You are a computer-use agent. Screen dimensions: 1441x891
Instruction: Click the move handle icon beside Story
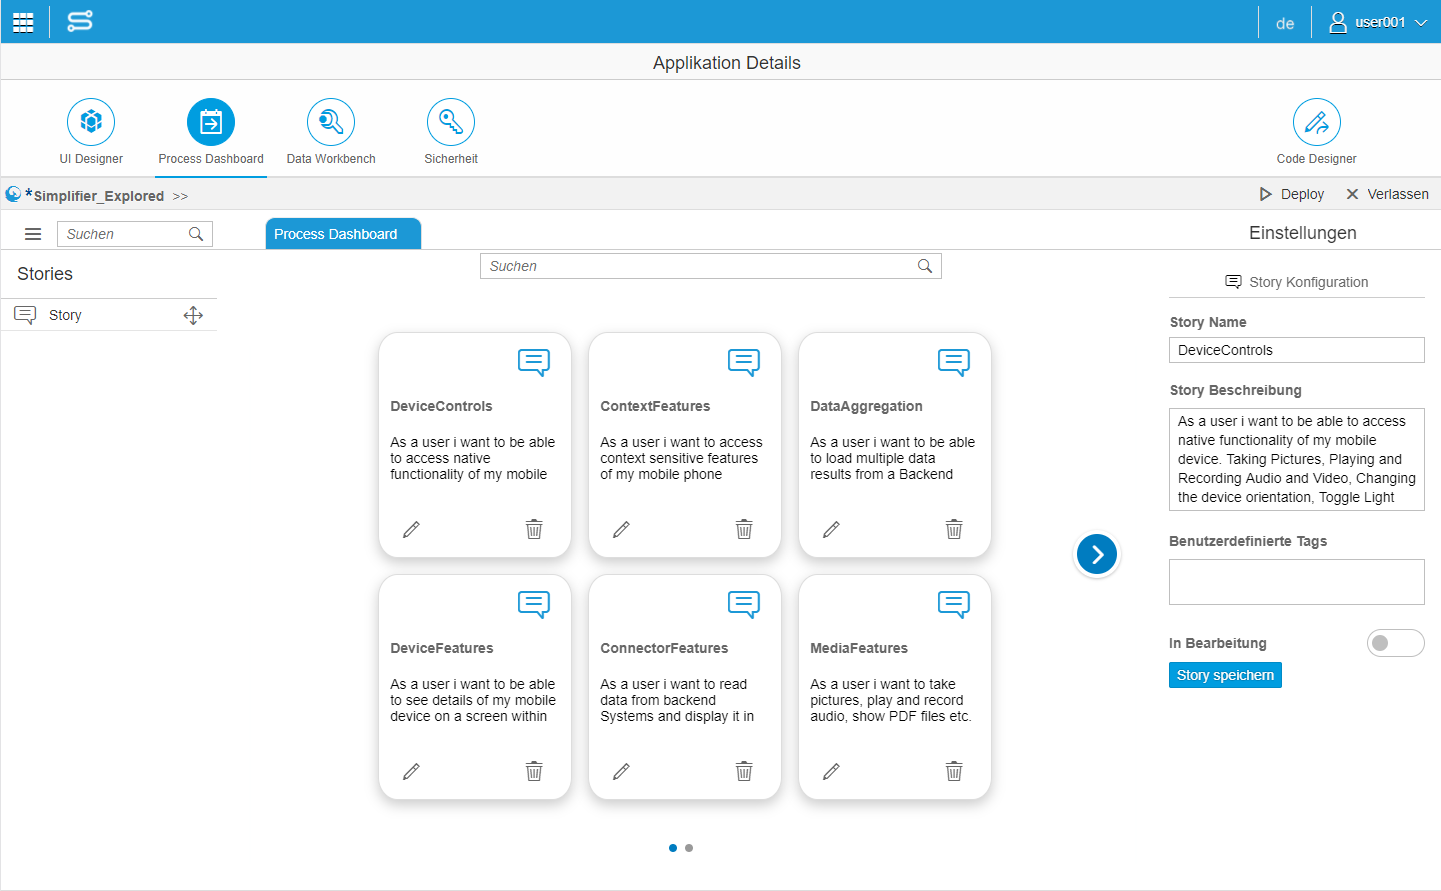[x=193, y=315]
